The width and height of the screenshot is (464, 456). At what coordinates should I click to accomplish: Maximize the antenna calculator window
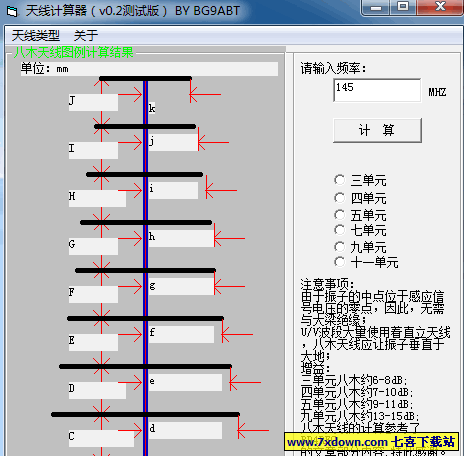[403, 7]
